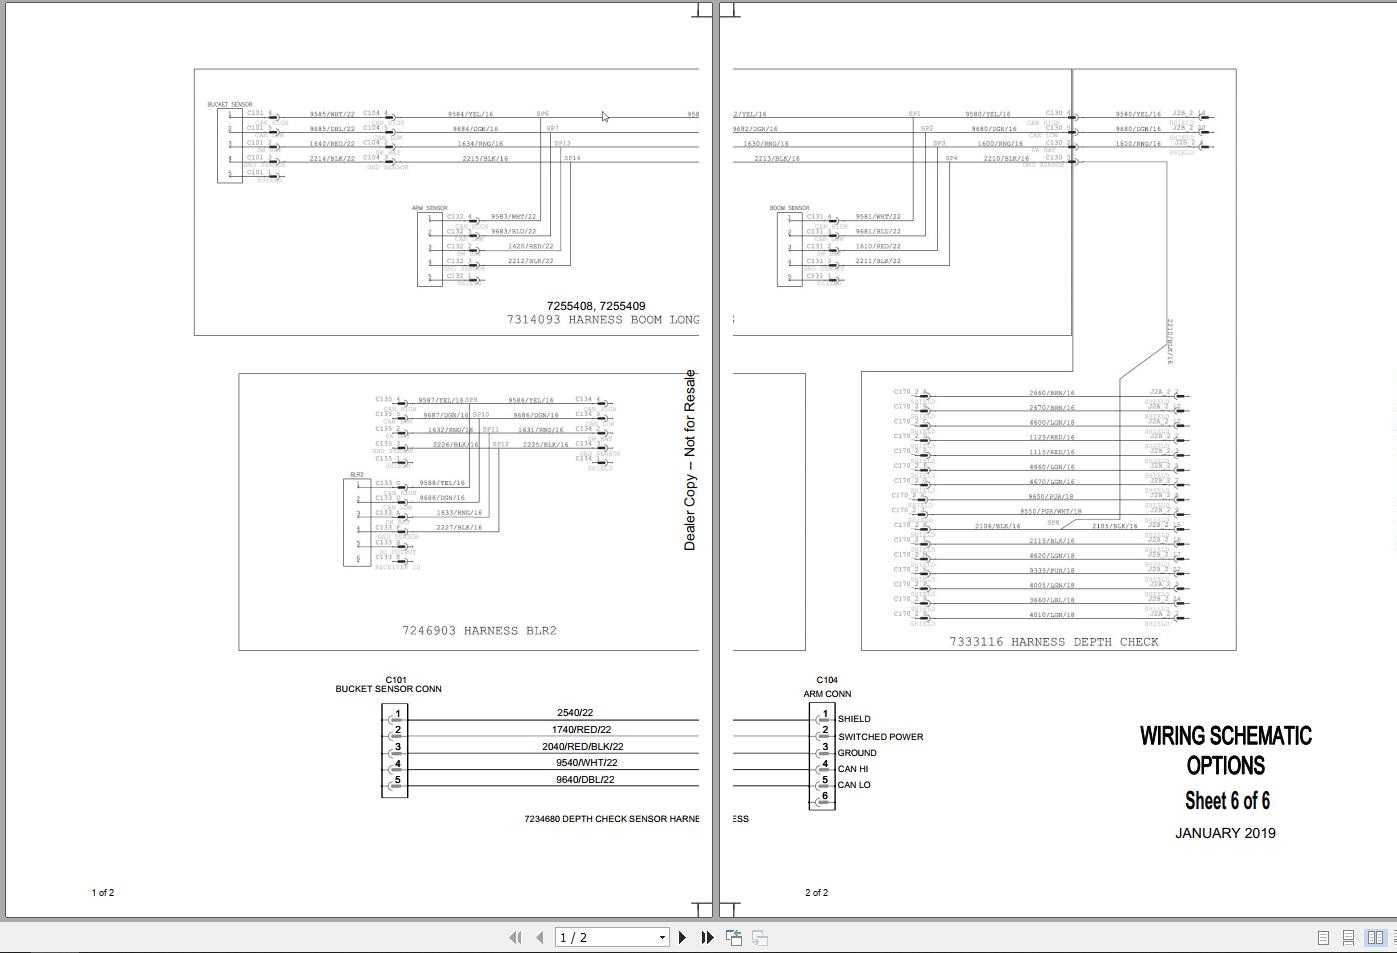The image size is (1397, 953).
Task: Click the 'WIRING SCHEMATIC' title text
Action: [1226, 736]
